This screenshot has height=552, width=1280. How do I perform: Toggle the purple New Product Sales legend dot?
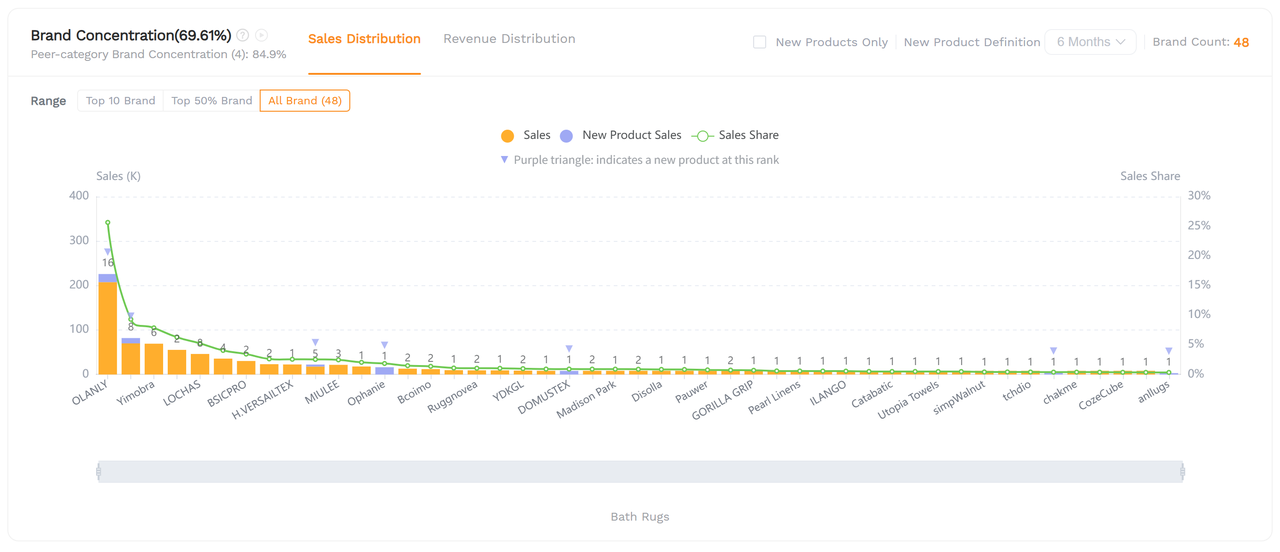567,136
